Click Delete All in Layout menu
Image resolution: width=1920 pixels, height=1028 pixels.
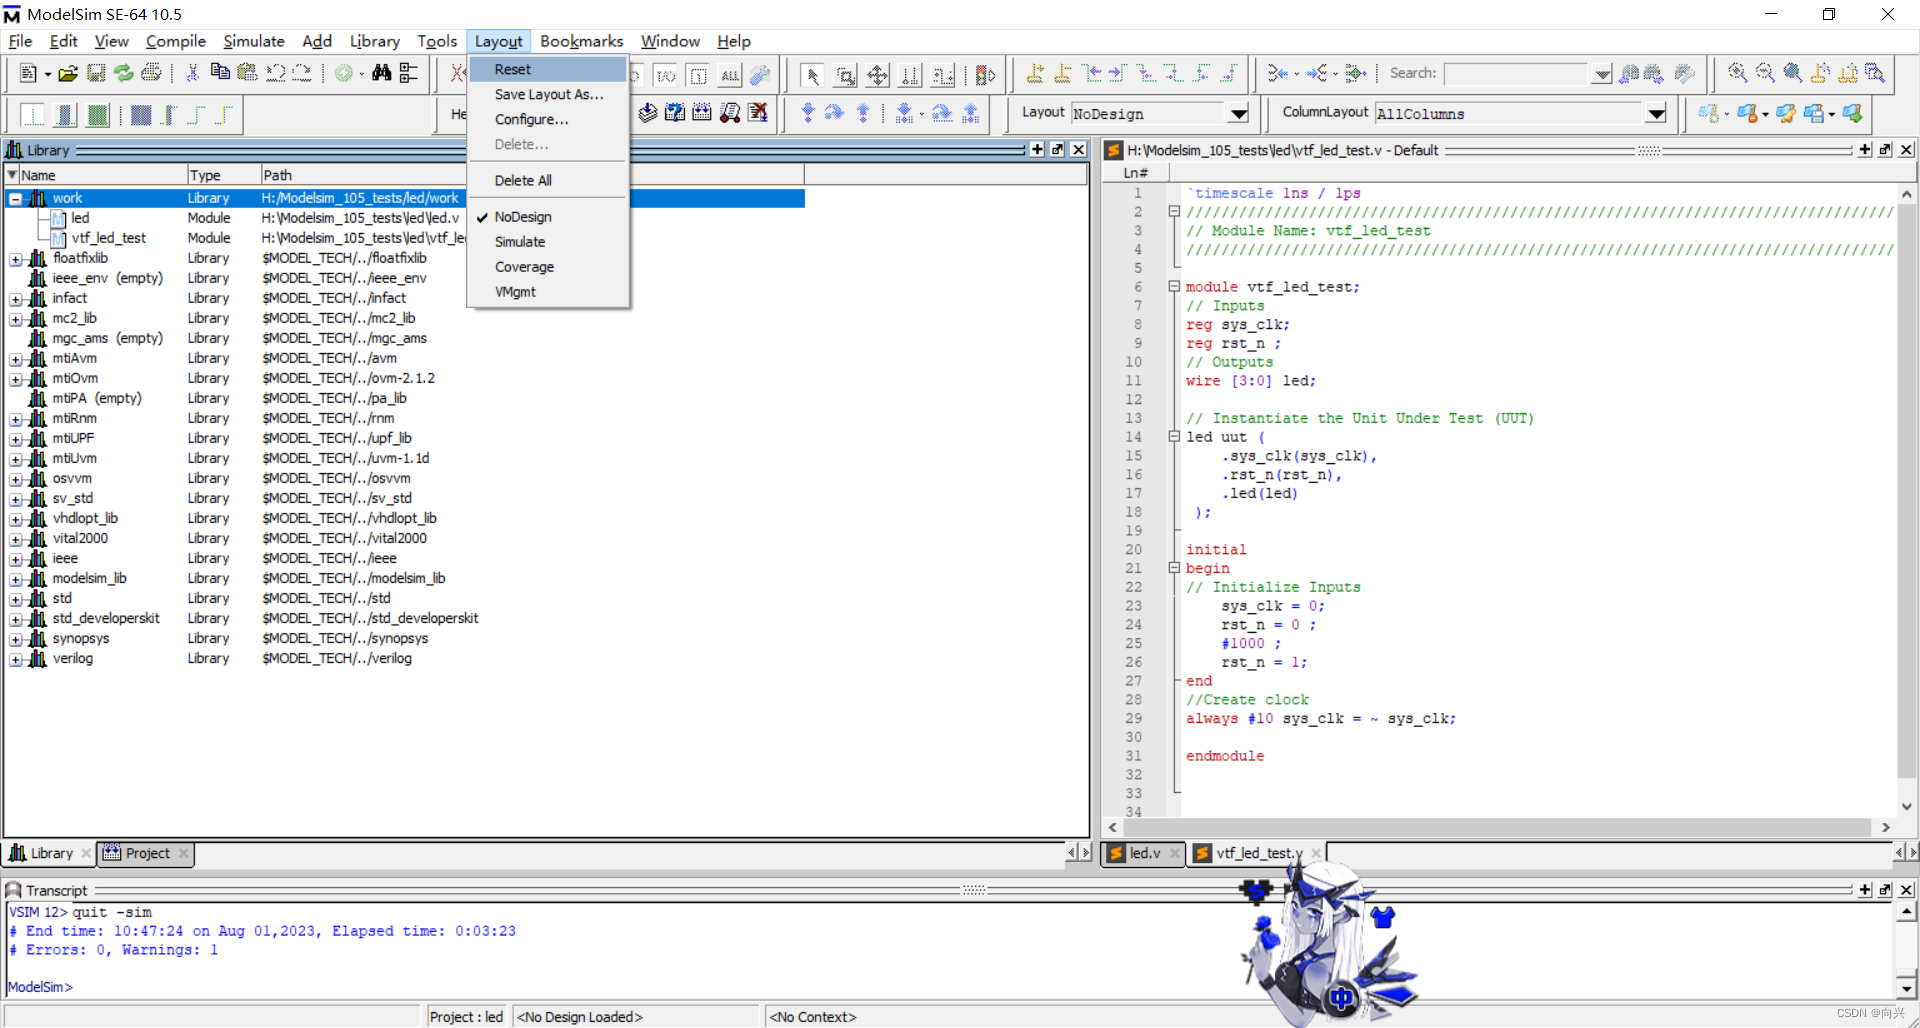pos(523,180)
